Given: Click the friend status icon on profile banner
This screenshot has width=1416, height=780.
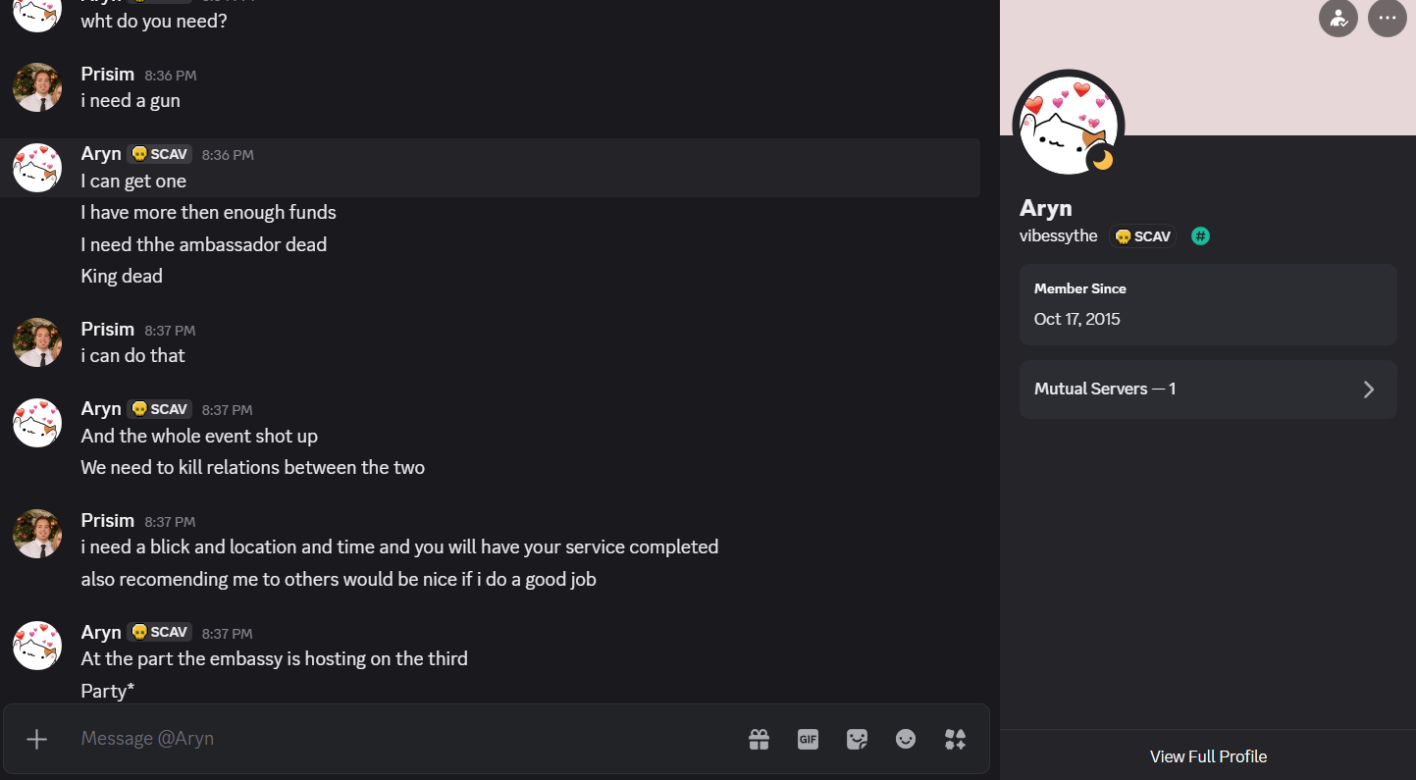Looking at the screenshot, I should pos(1338,18).
